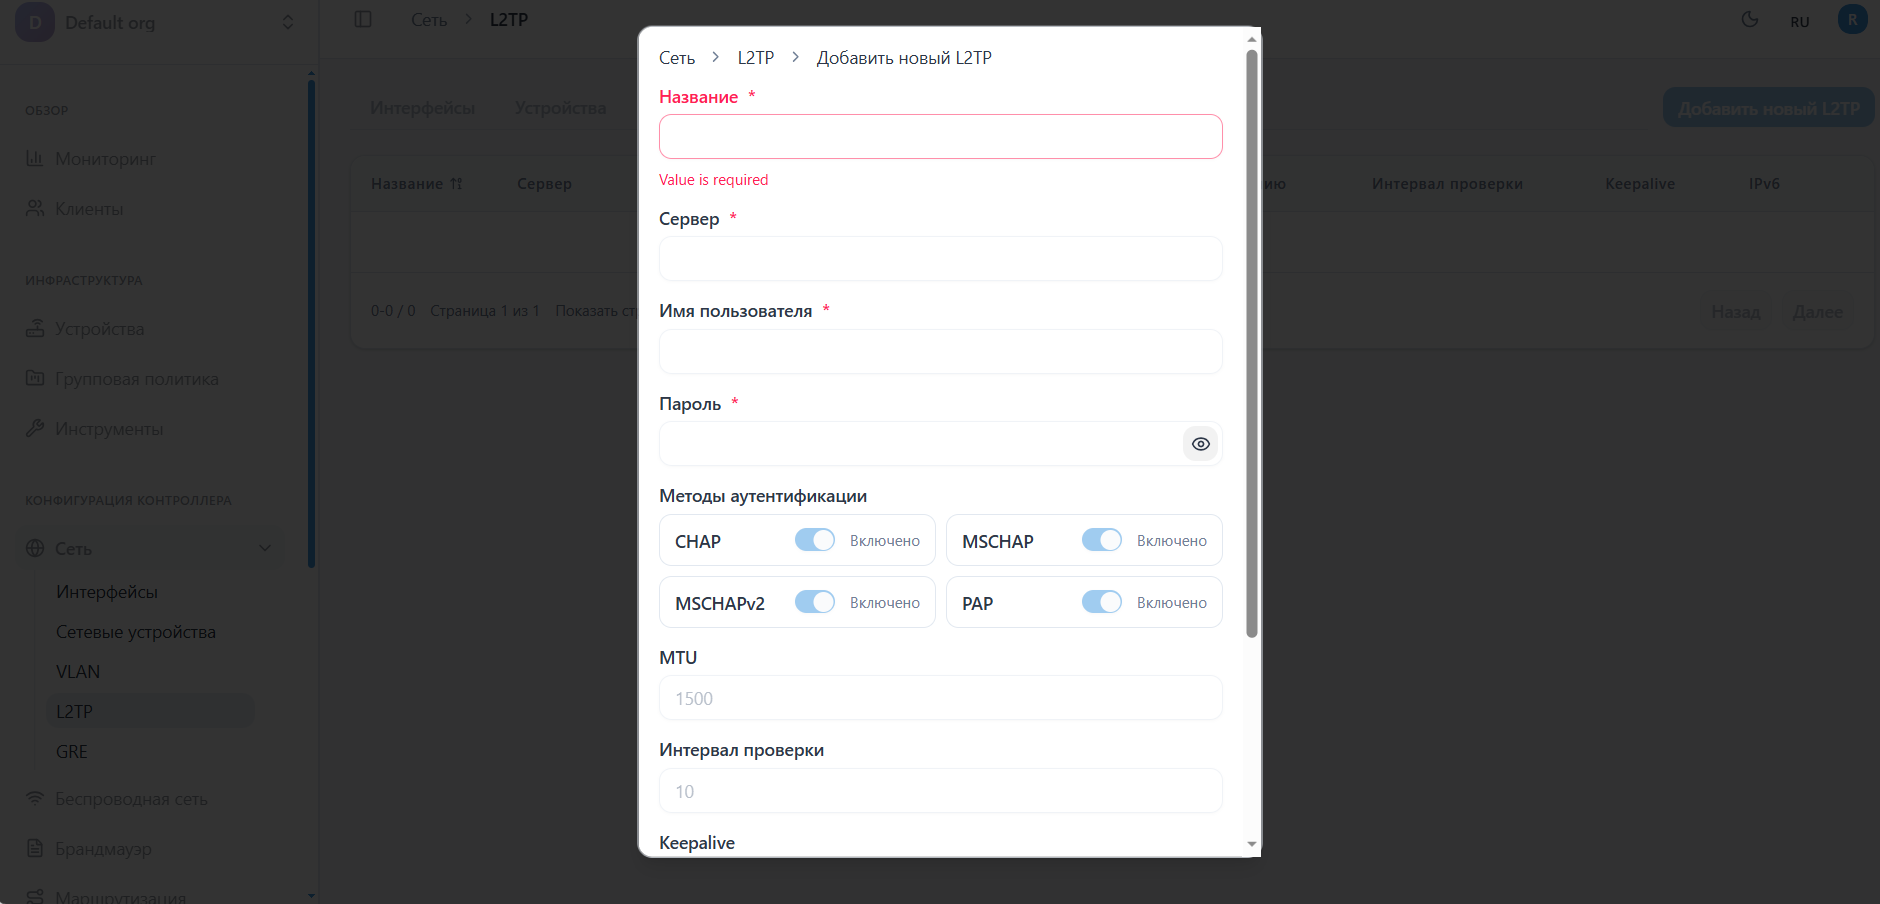Image resolution: width=1880 pixels, height=904 pixels.
Task: Toggle password visibility eye icon
Action: coord(1200,444)
